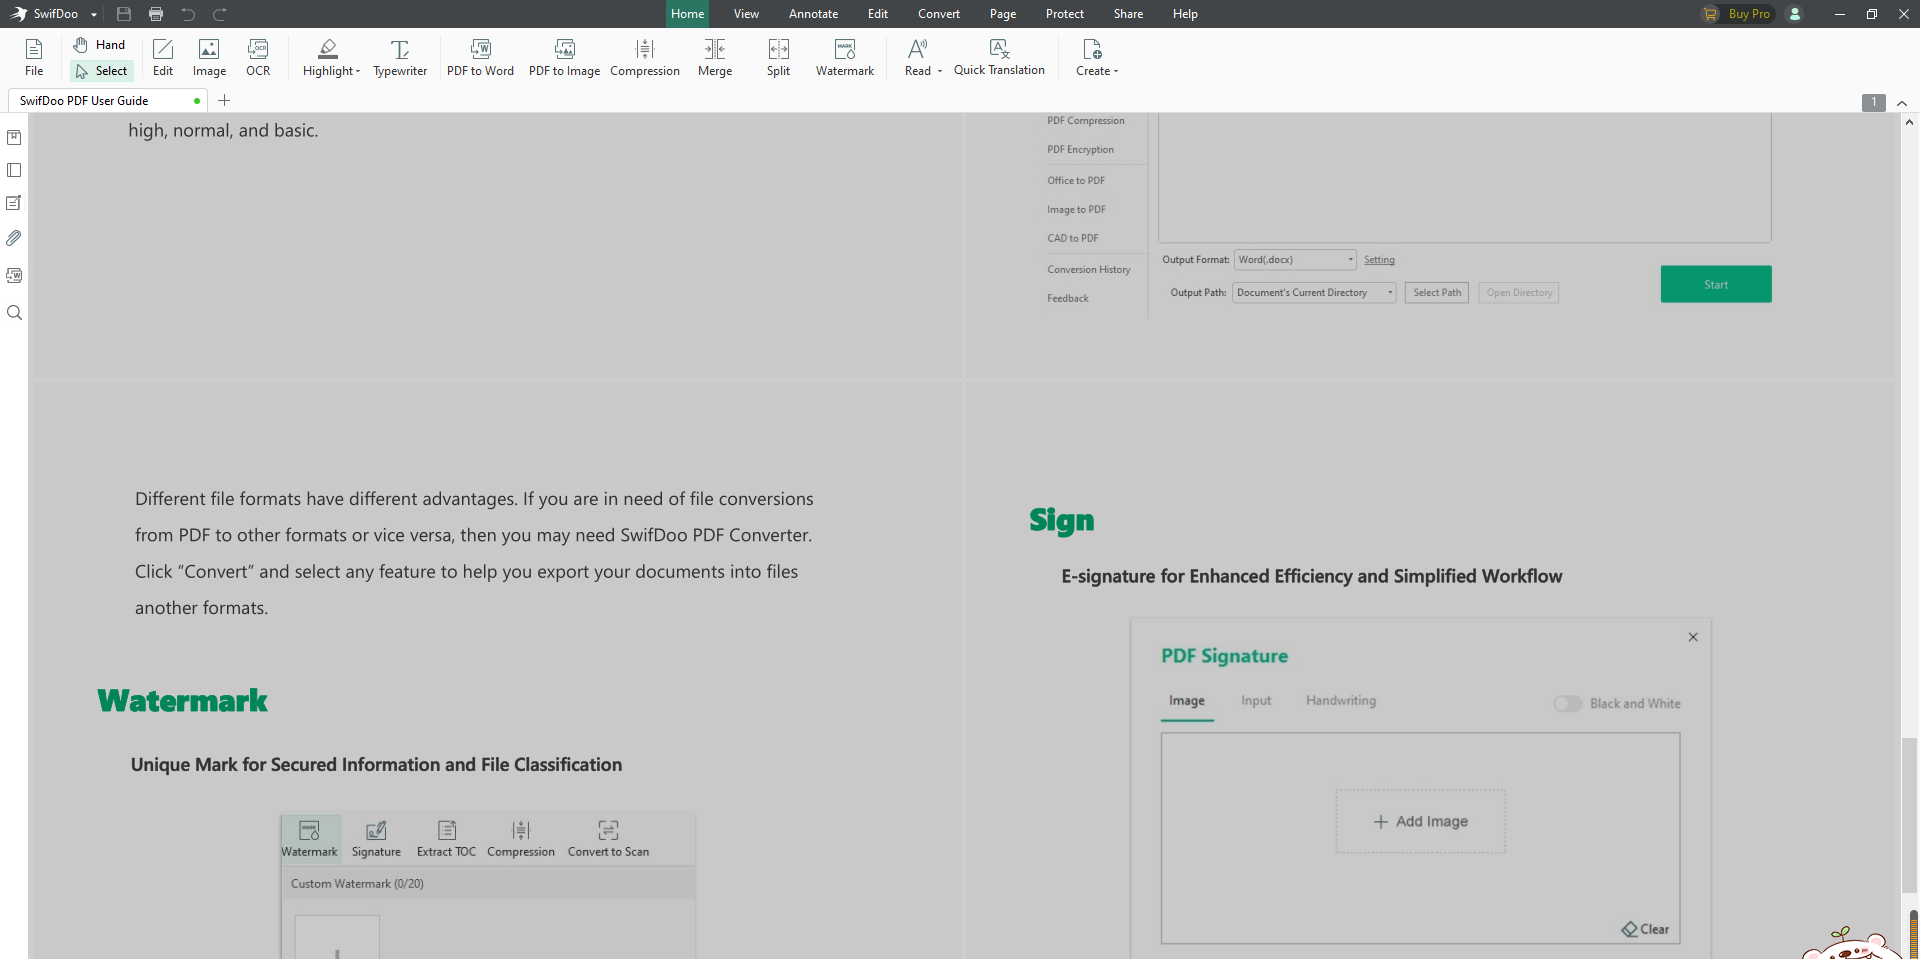Add a new tab with the plus button
This screenshot has width=1920, height=959.
224,100
